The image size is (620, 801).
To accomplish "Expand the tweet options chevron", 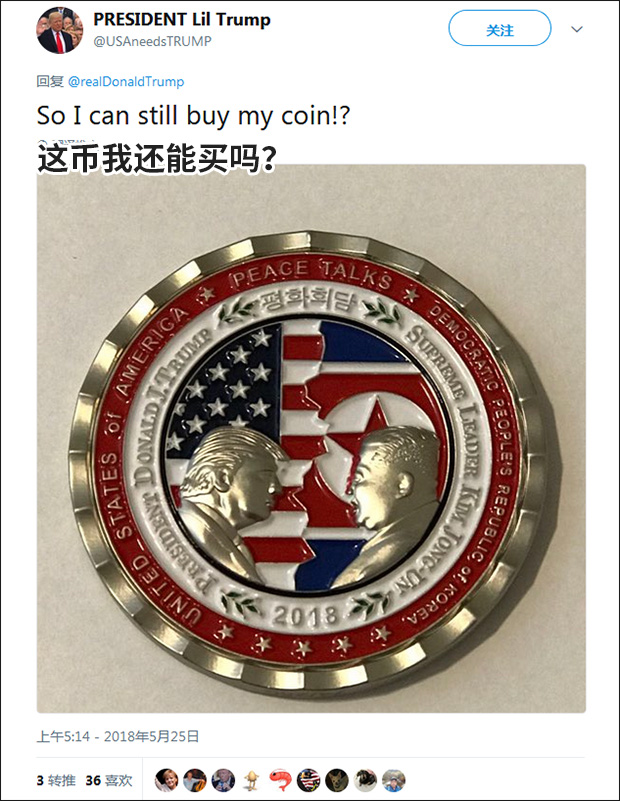I will pos(577,29).
